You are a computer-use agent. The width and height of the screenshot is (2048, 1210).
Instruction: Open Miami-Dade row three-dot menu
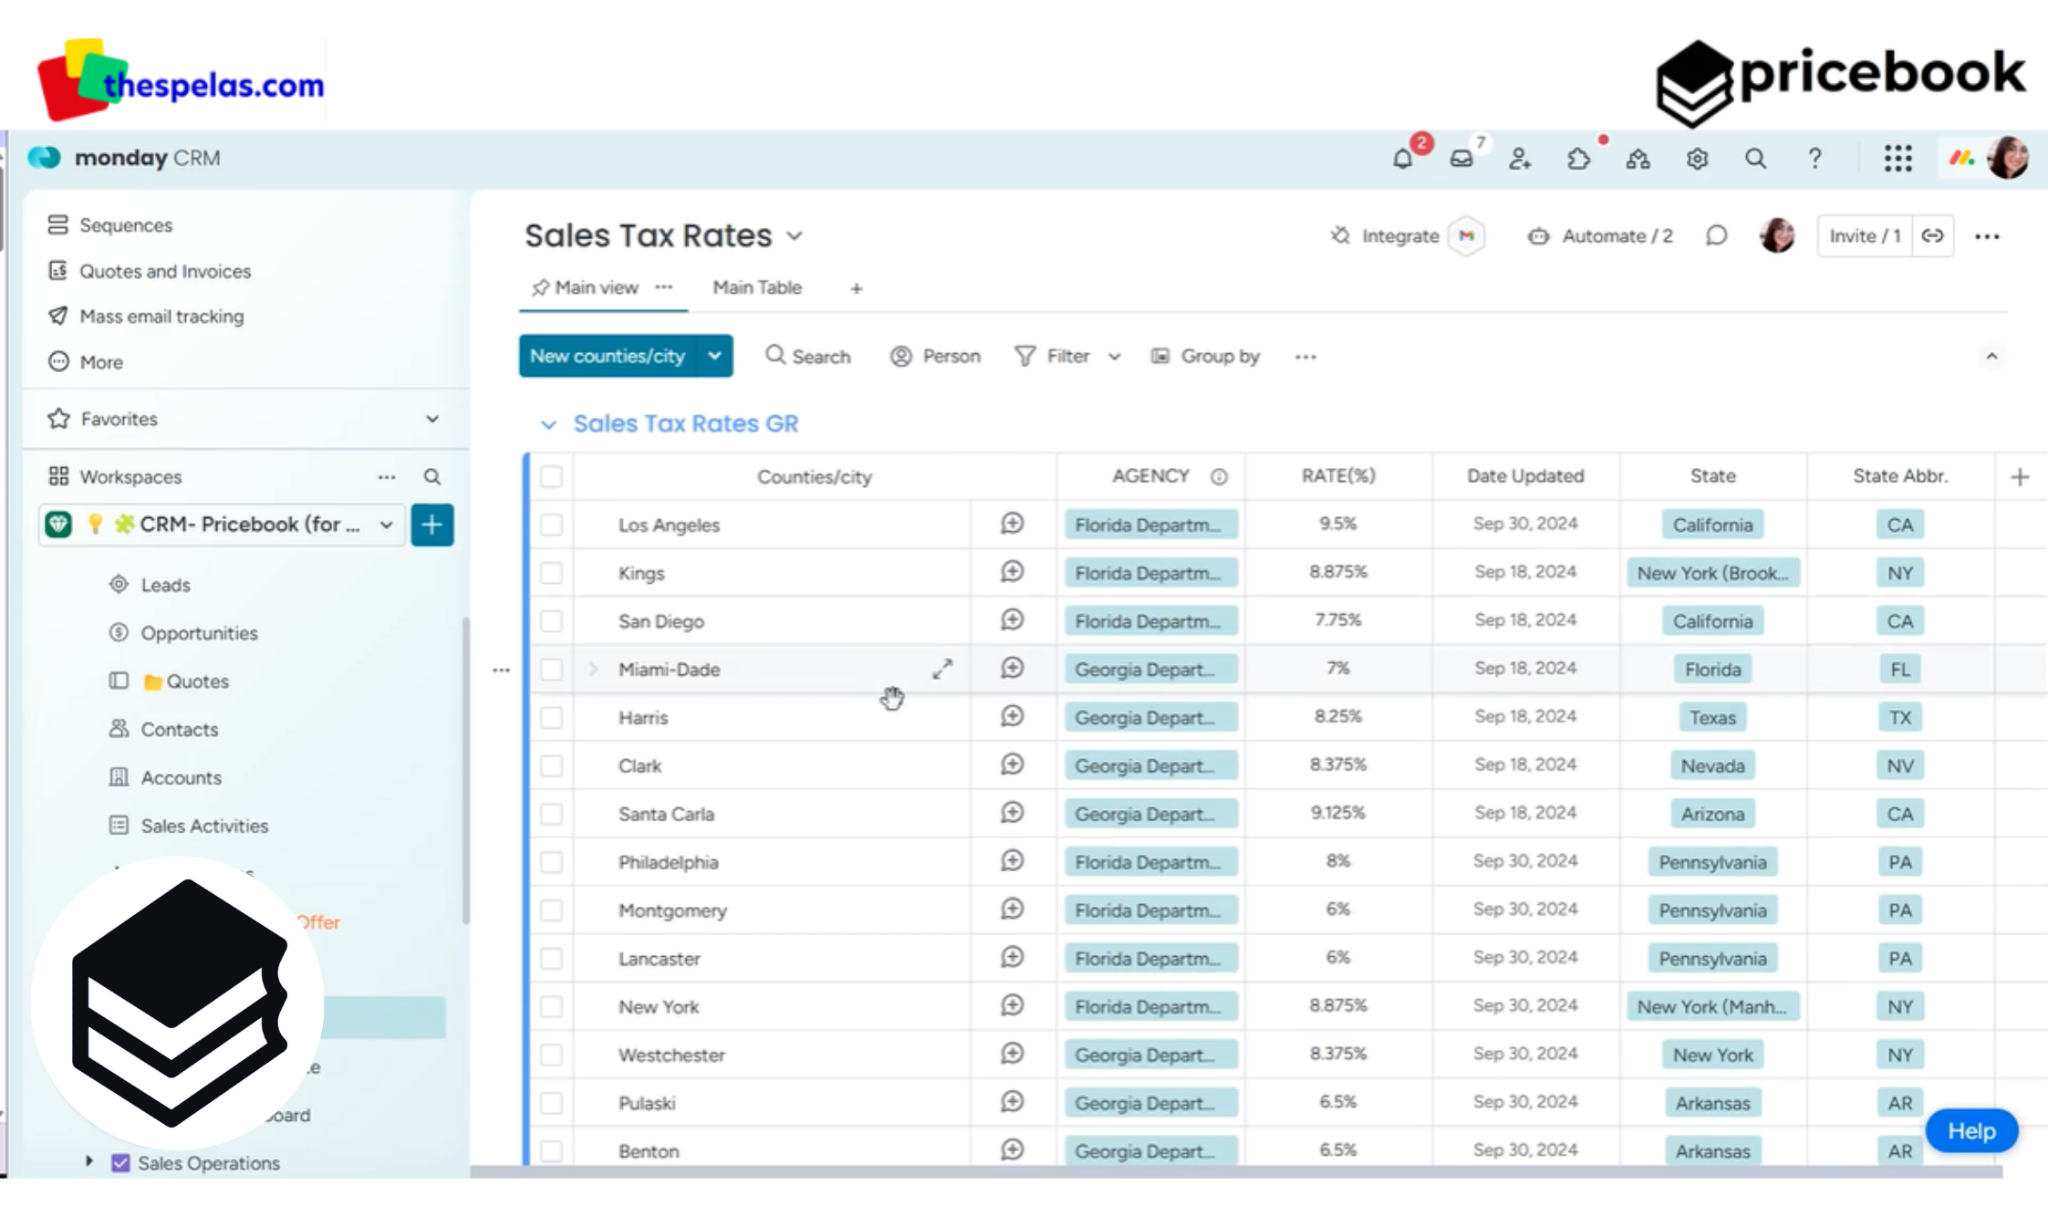pyautogui.click(x=501, y=670)
